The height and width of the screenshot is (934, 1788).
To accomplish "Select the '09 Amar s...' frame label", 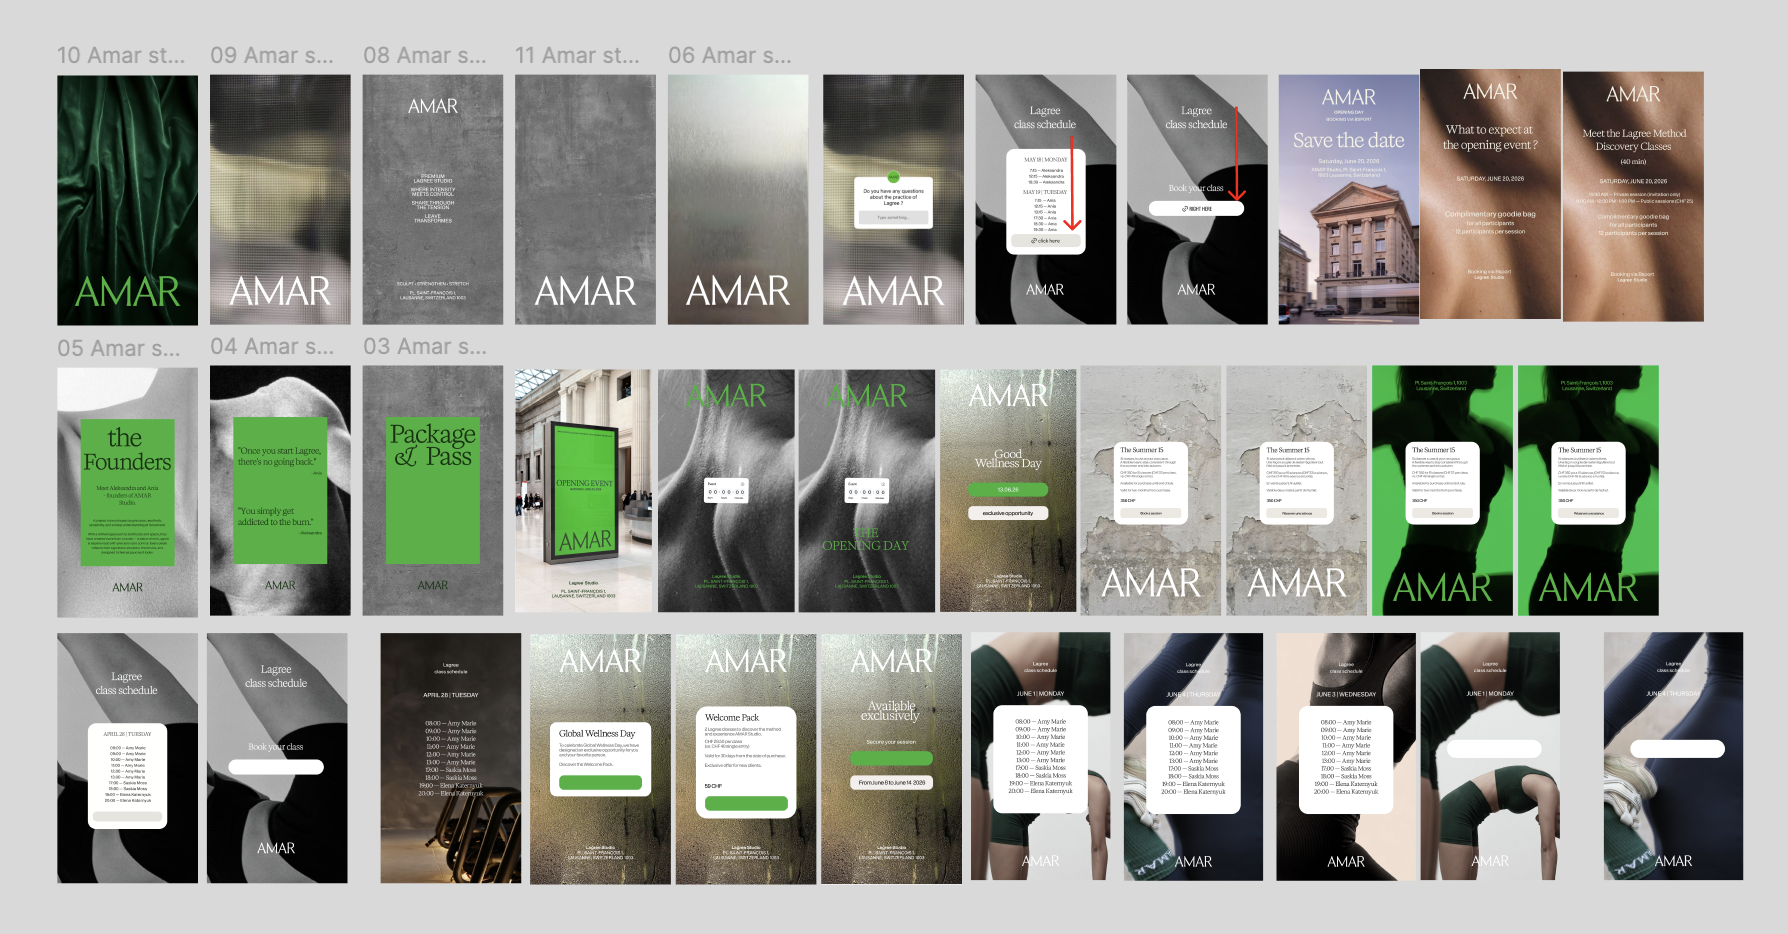I will 272,56.
